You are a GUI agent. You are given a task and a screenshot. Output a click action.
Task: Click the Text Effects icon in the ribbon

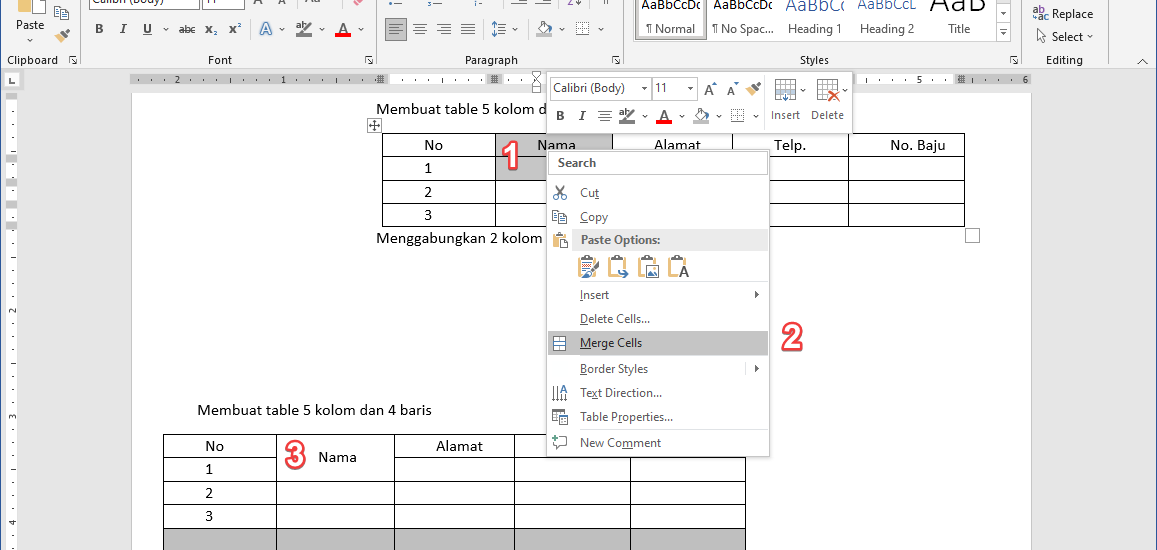[266, 30]
